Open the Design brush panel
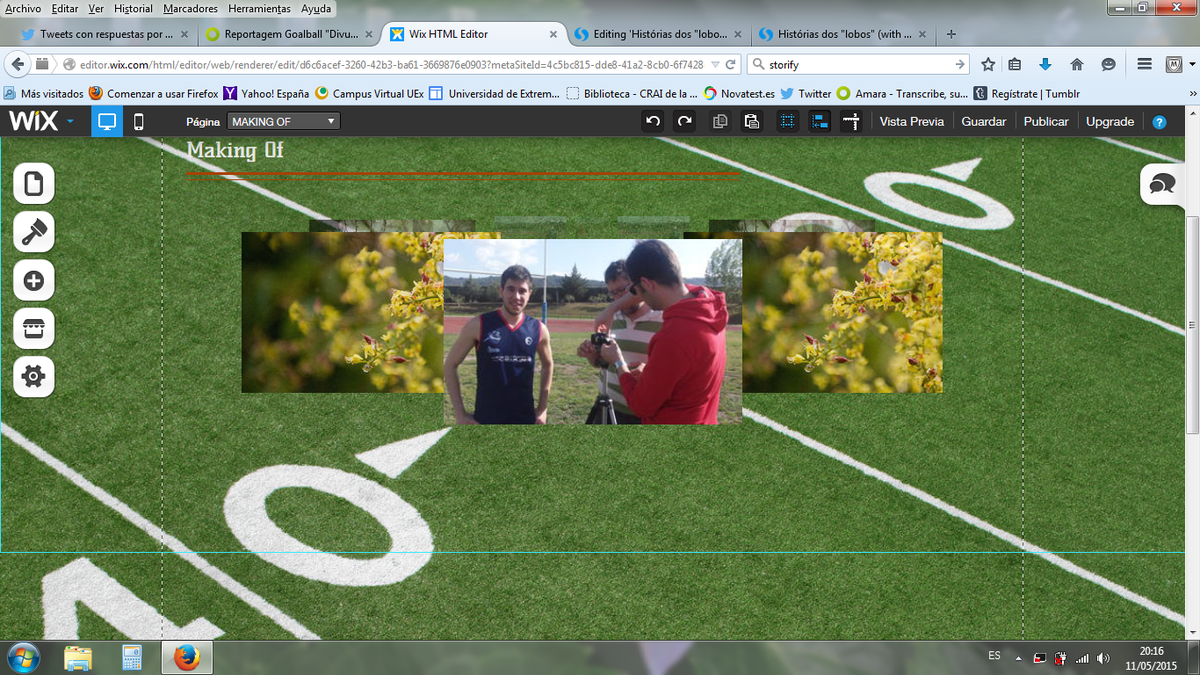The height and width of the screenshot is (675, 1200). tap(33, 232)
